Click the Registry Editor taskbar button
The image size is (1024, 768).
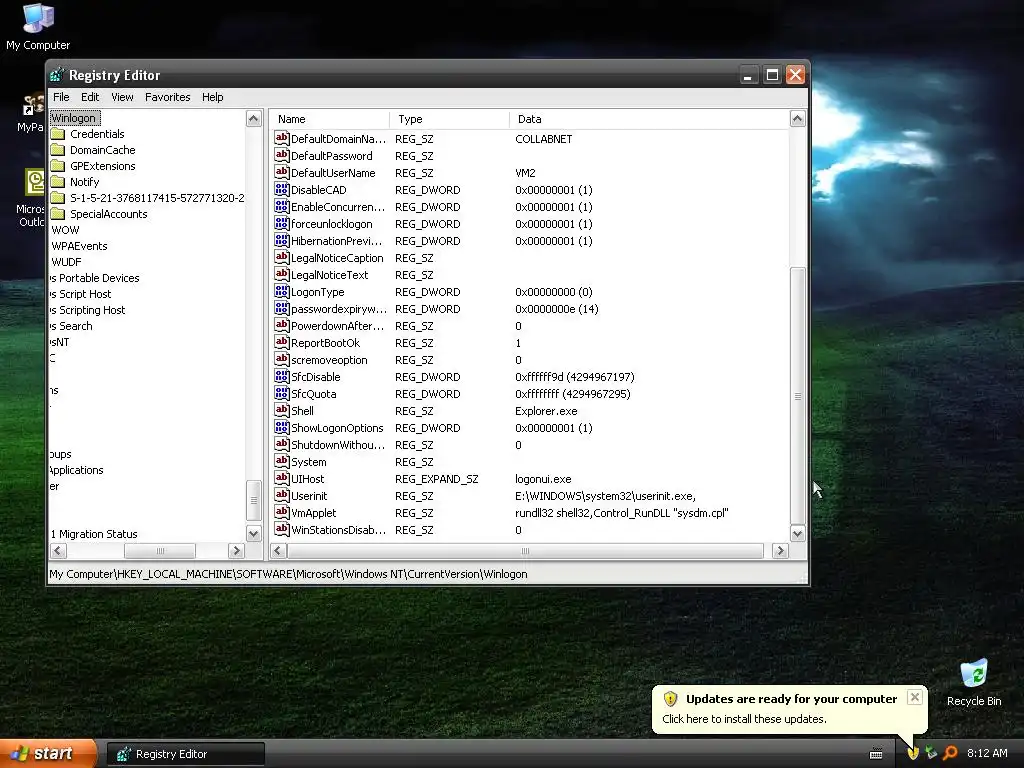click(x=186, y=754)
